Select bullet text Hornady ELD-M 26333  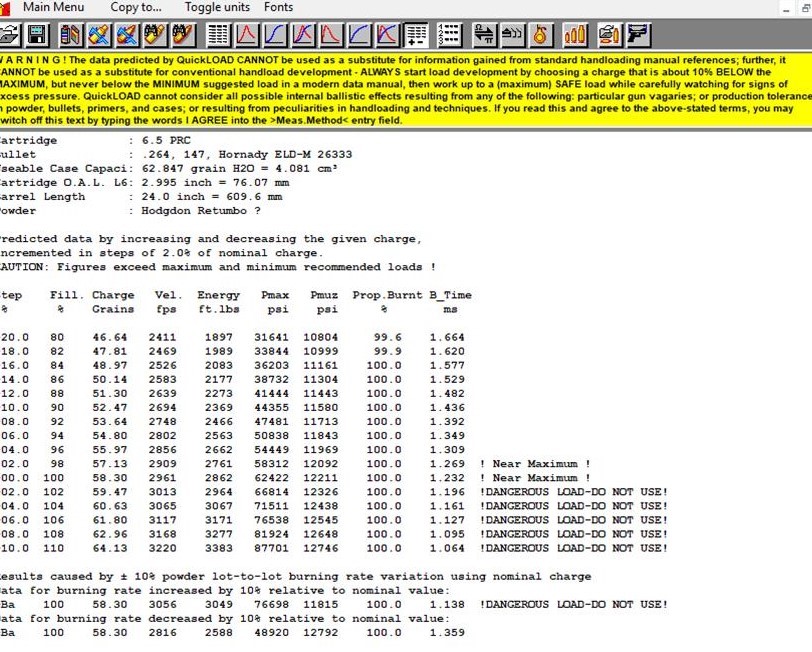[x=285, y=154]
